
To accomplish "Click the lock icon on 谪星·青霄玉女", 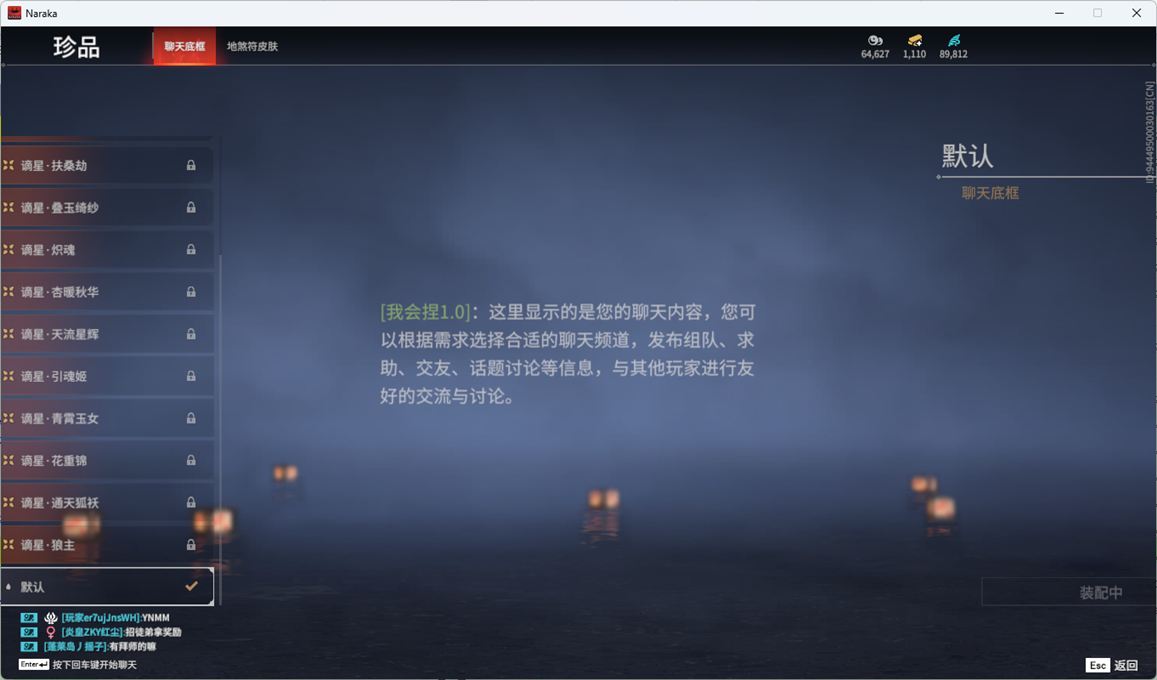I will (191, 418).
